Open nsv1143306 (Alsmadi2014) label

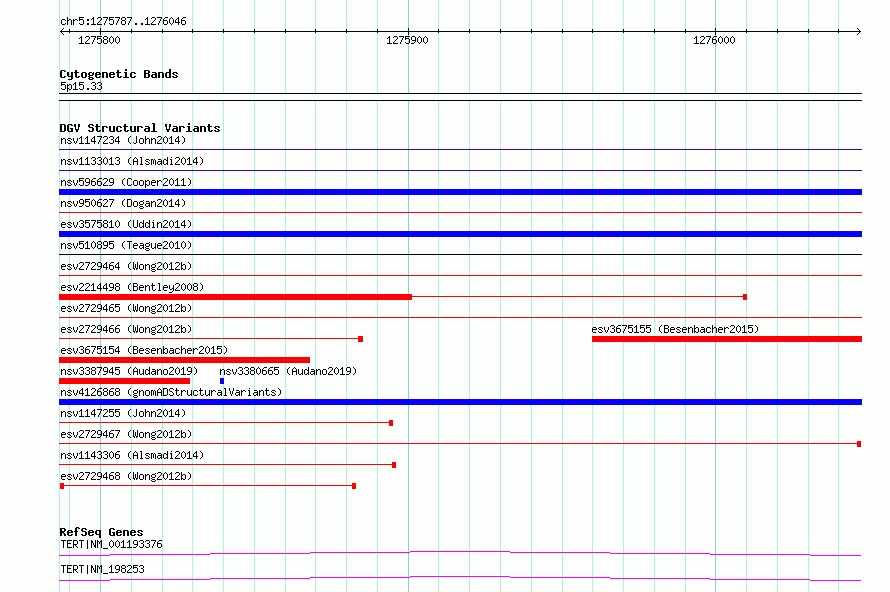[132, 455]
